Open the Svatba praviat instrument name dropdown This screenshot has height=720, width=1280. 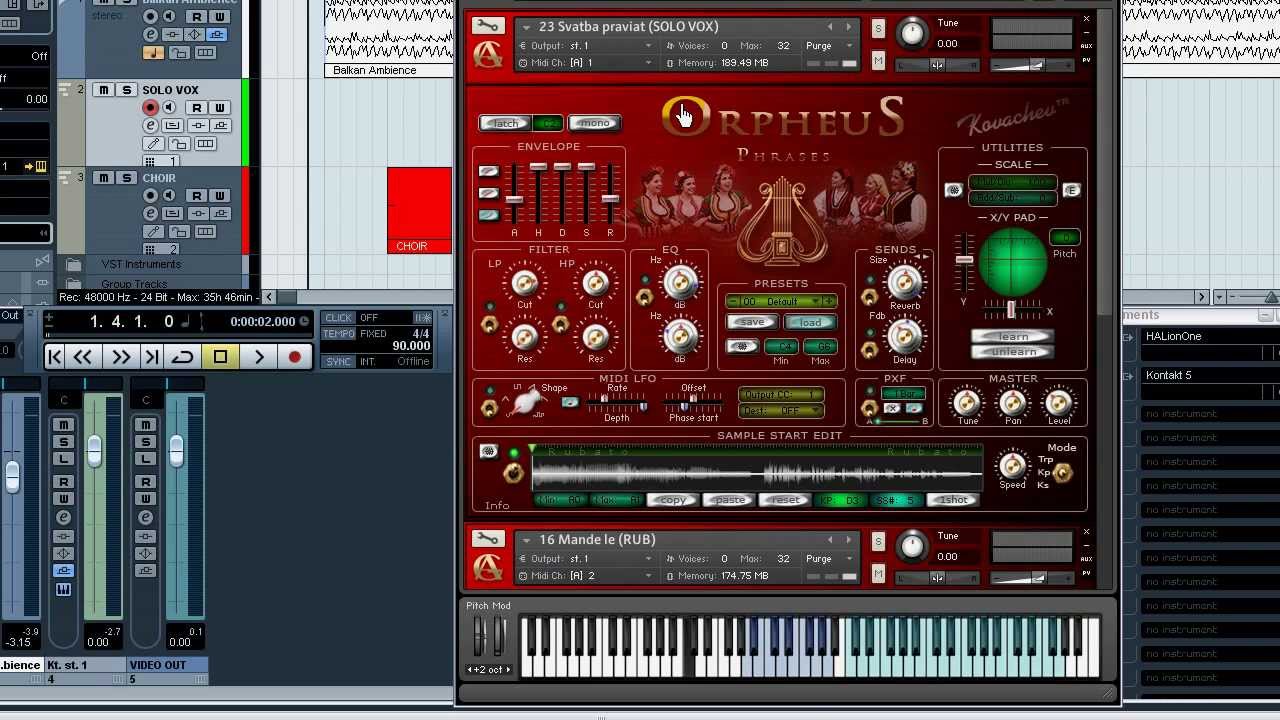(x=527, y=27)
